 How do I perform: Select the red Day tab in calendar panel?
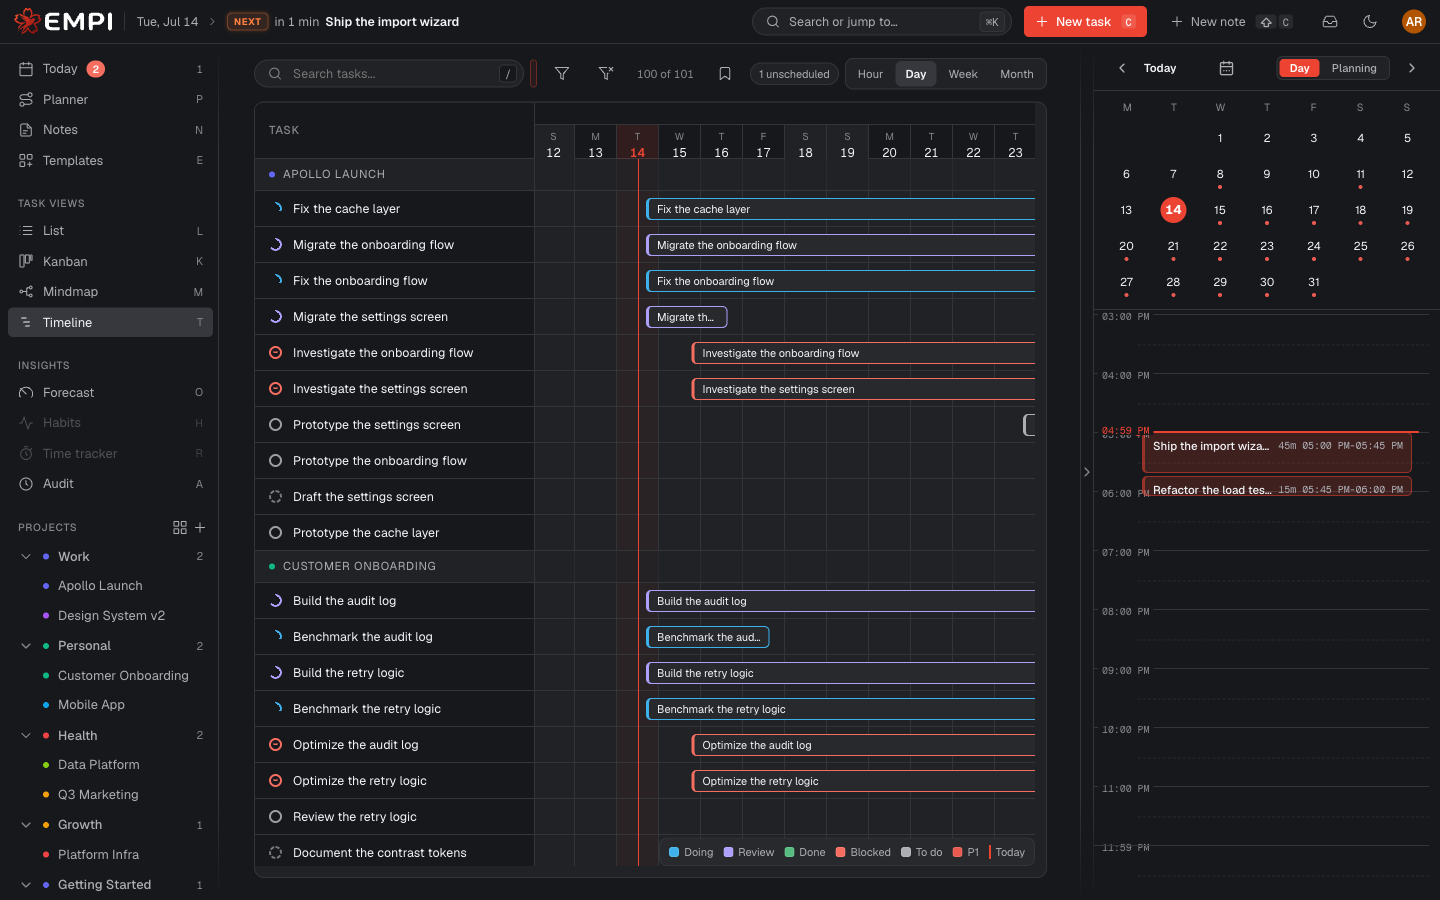pyautogui.click(x=1299, y=68)
